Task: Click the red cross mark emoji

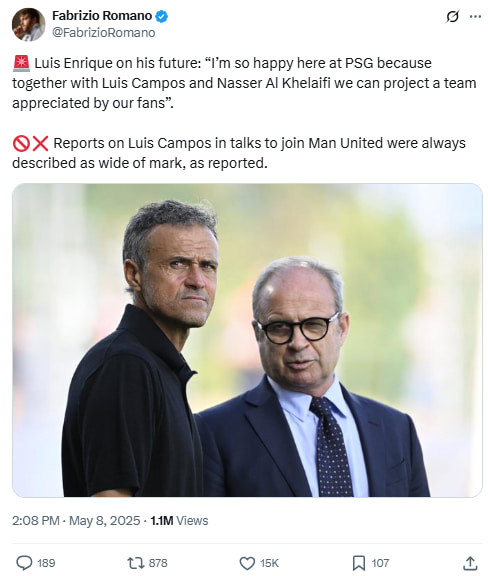Action: coord(40,143)
